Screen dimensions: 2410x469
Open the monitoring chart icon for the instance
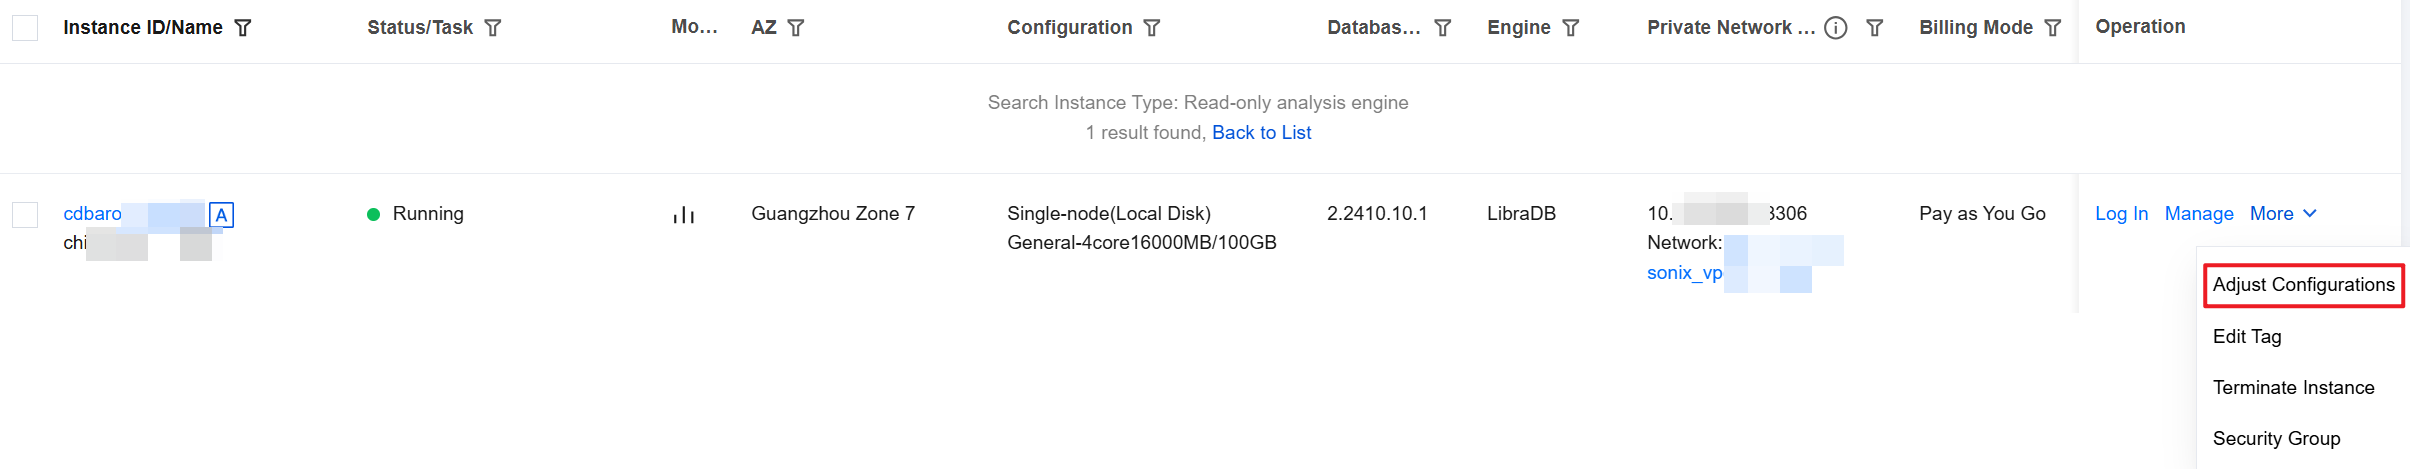[684, 215]
